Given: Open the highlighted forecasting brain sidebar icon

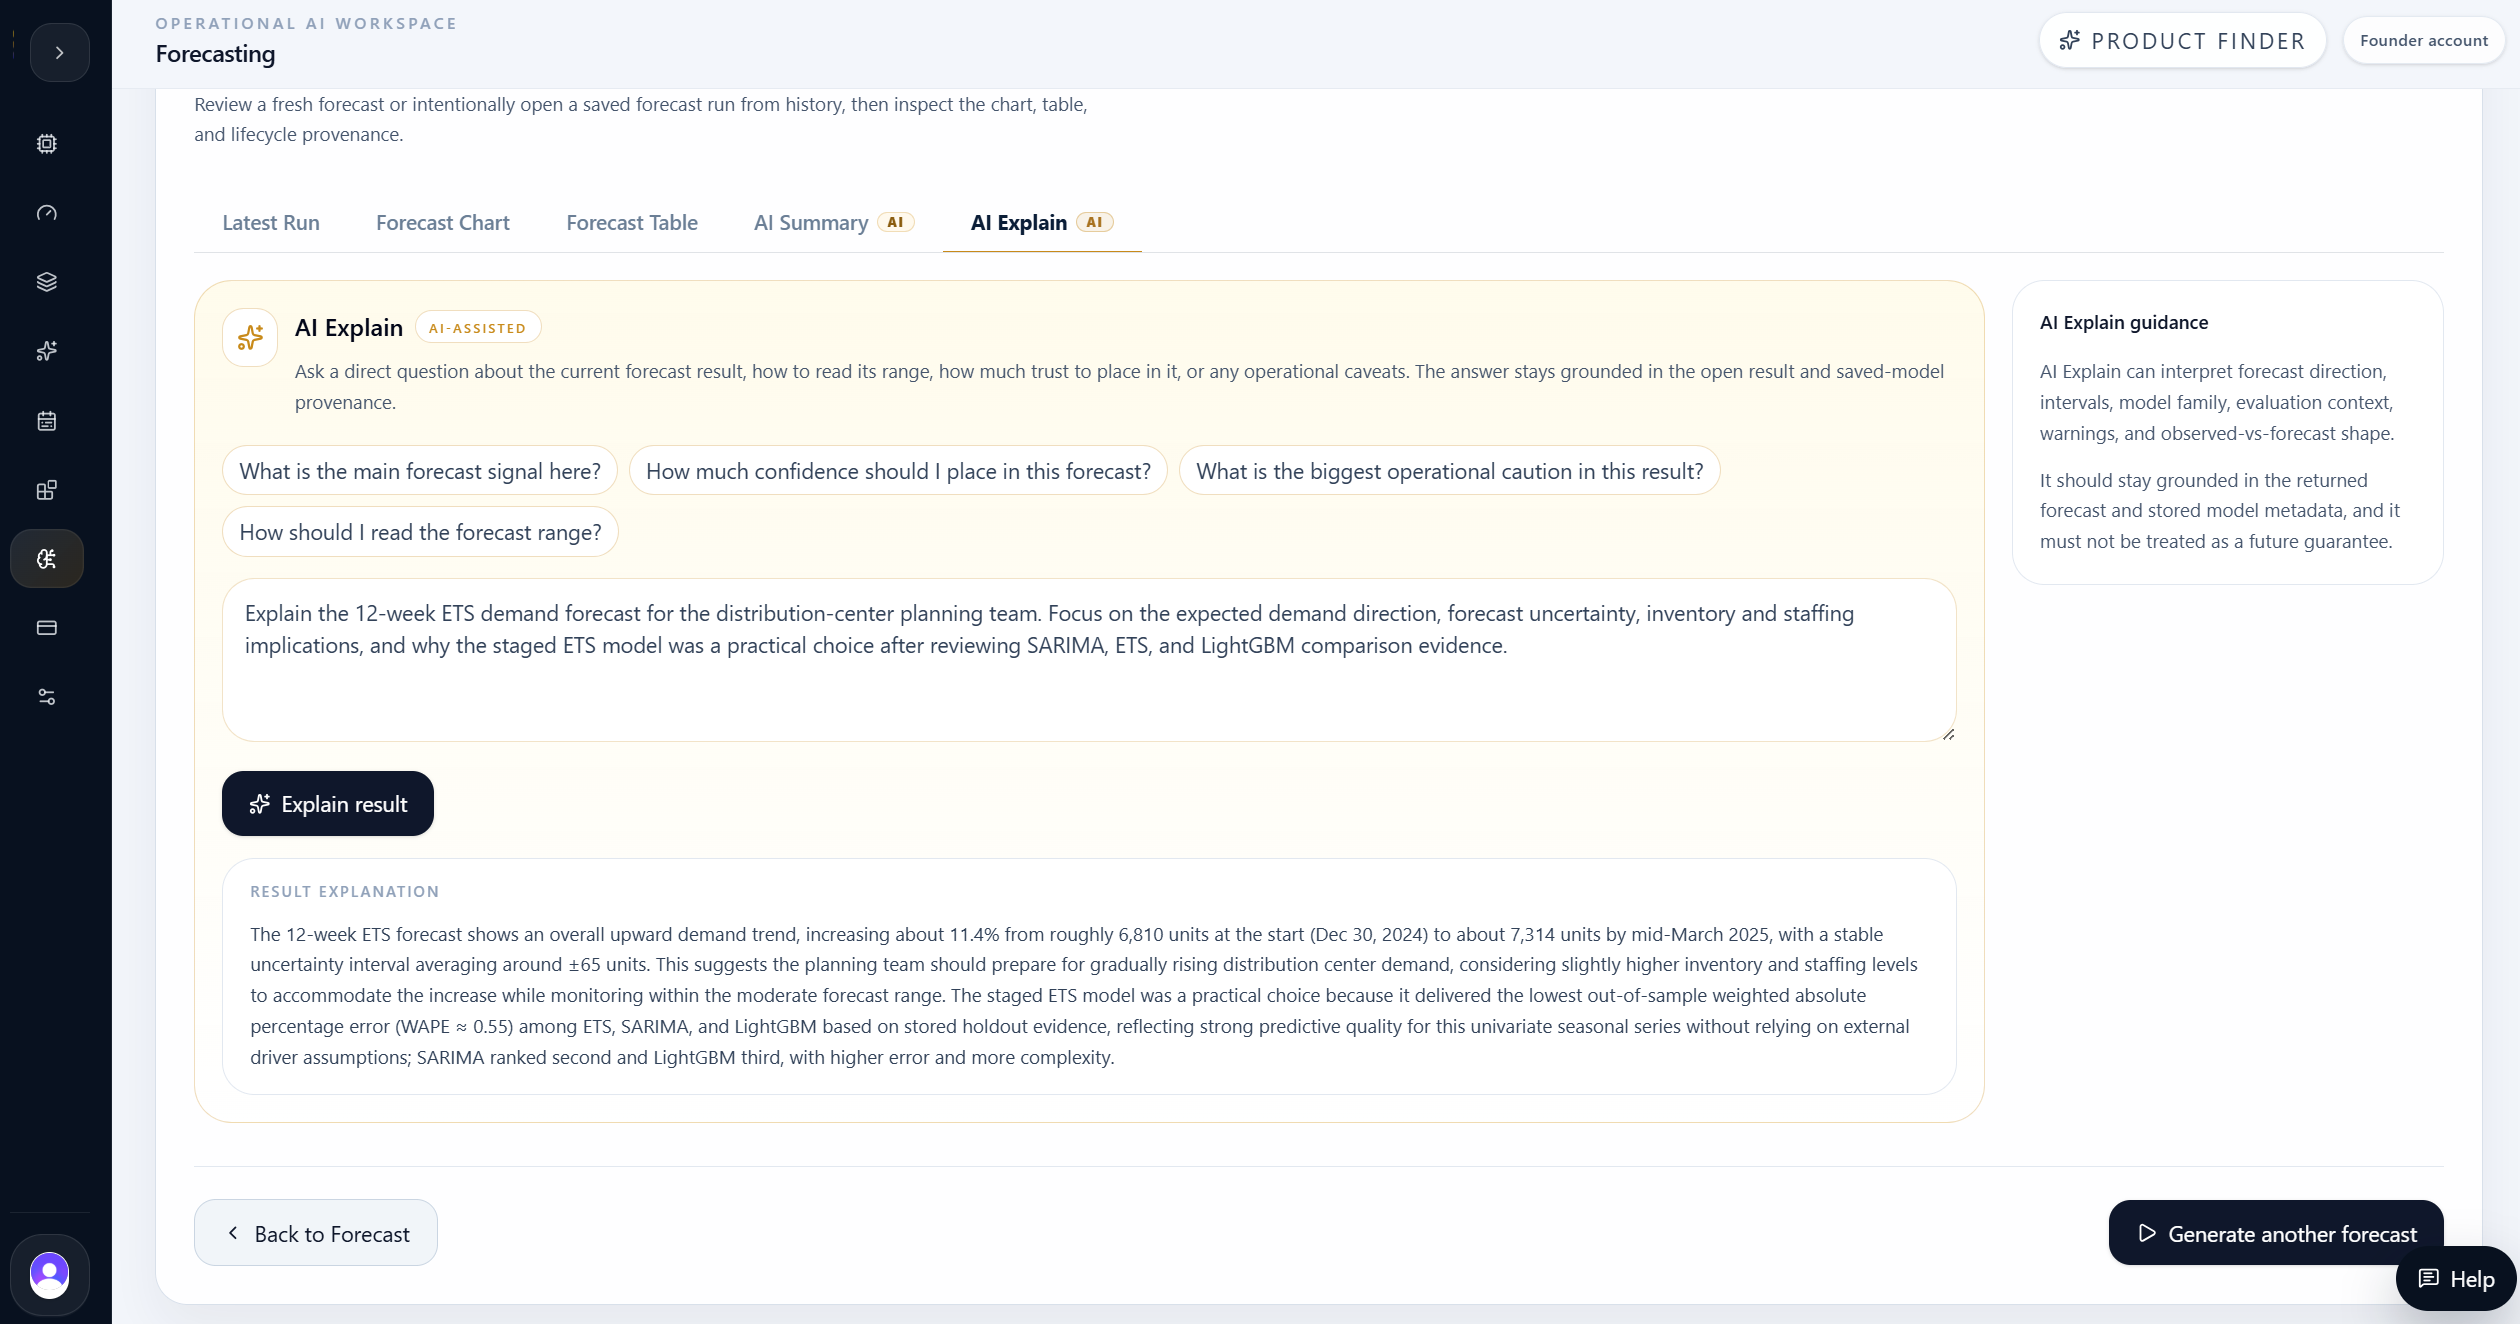Looking at the screenshot, I should (x=47, y=559).
